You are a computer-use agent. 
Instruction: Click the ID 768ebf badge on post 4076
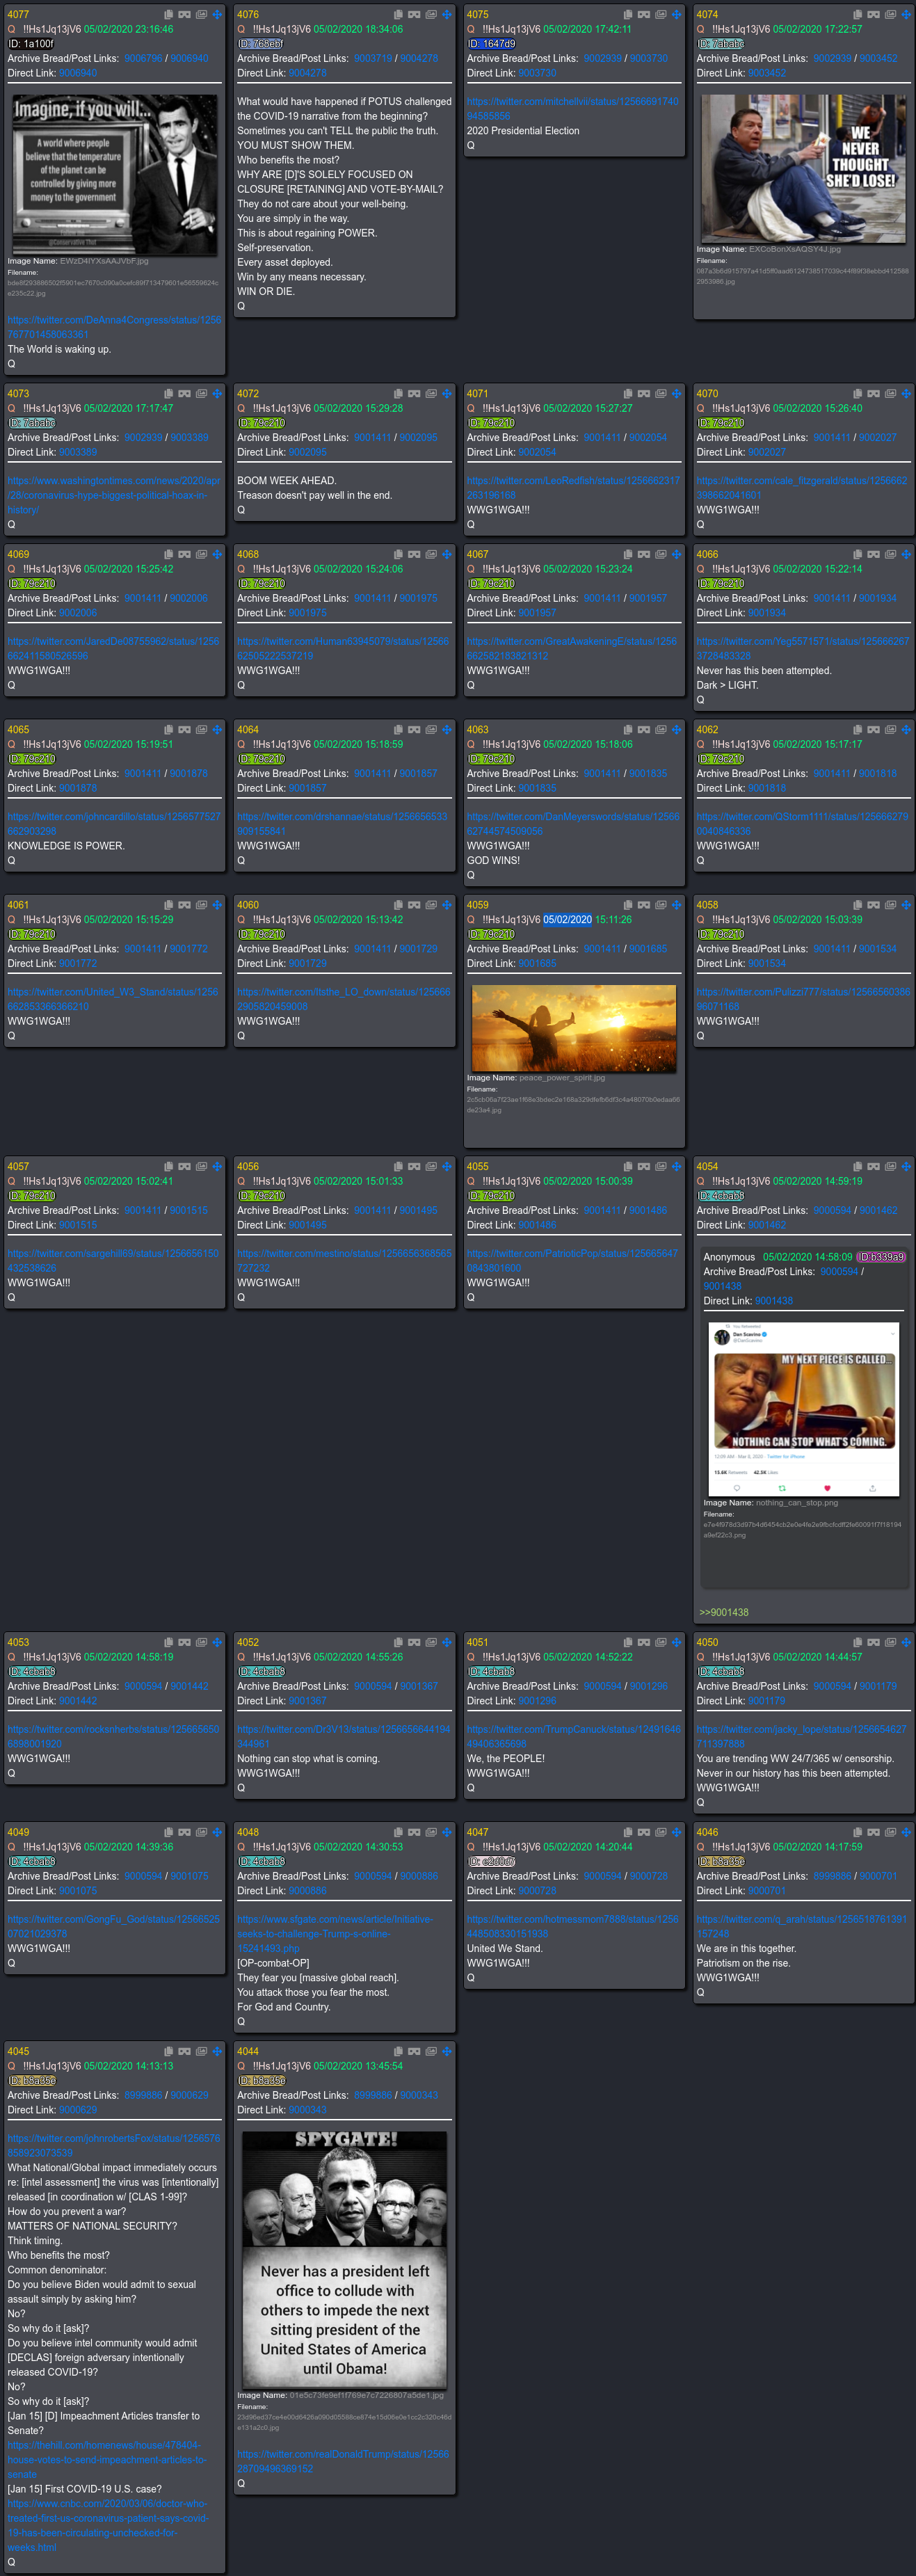(x=261, y=44)
